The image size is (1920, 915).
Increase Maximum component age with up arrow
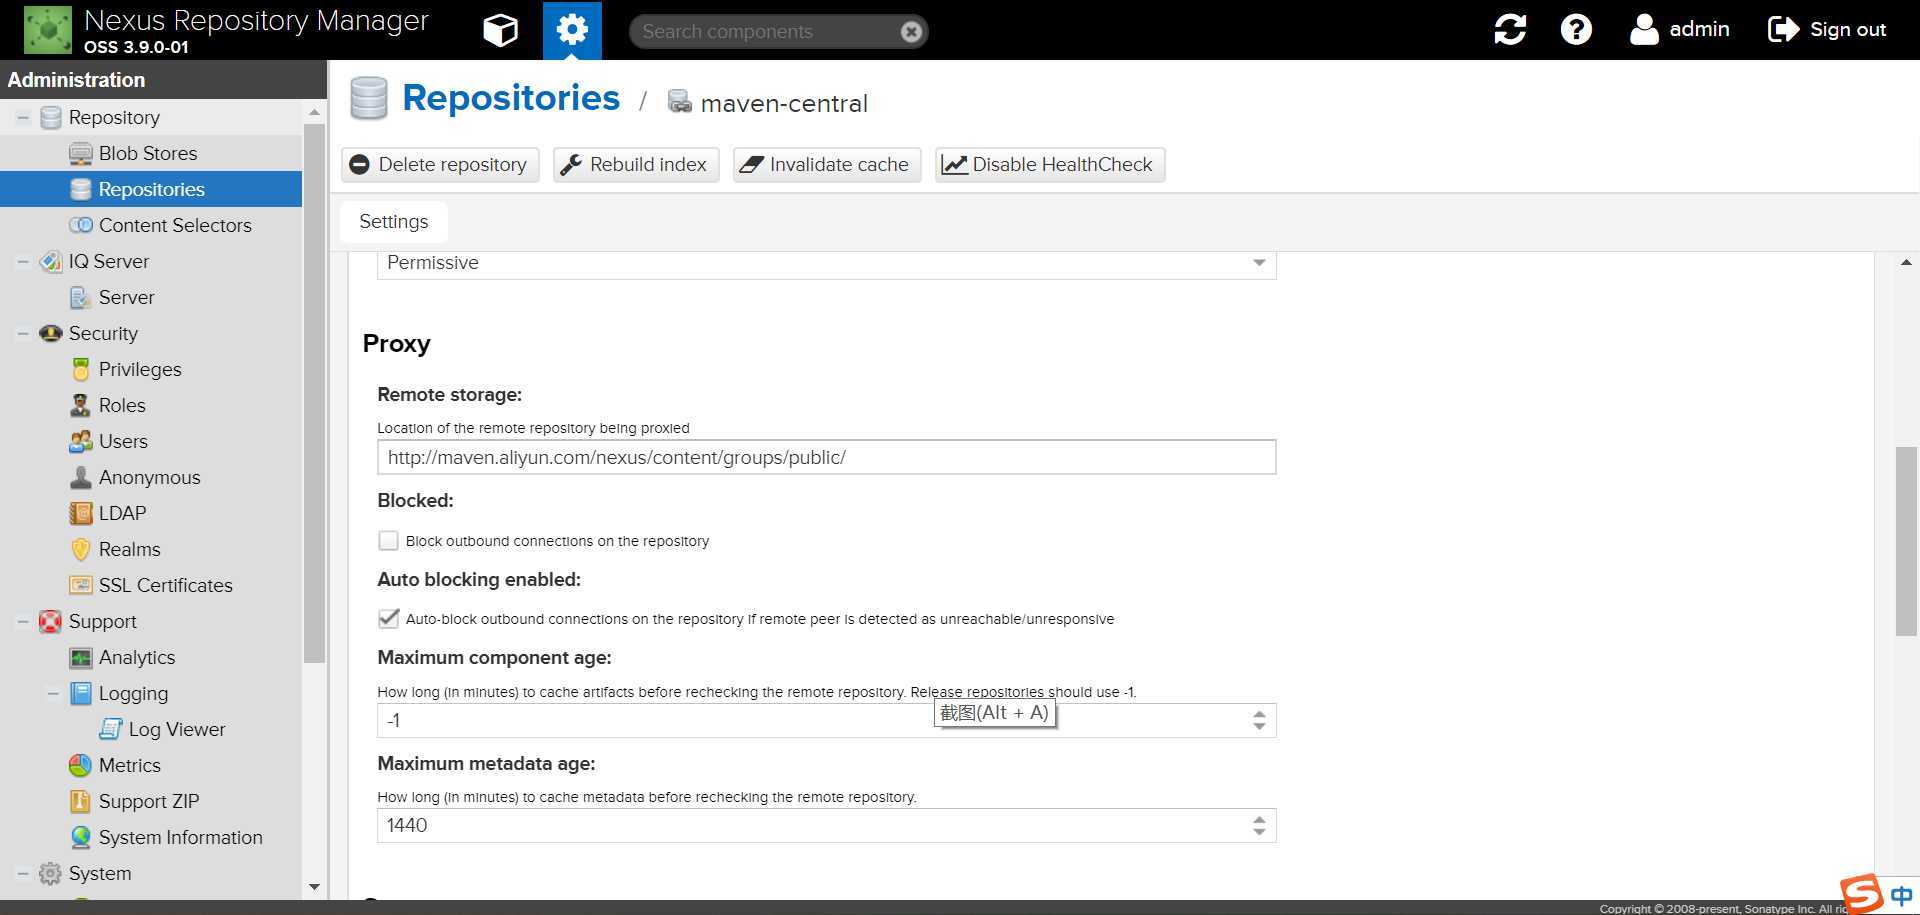pos(1259,714)
